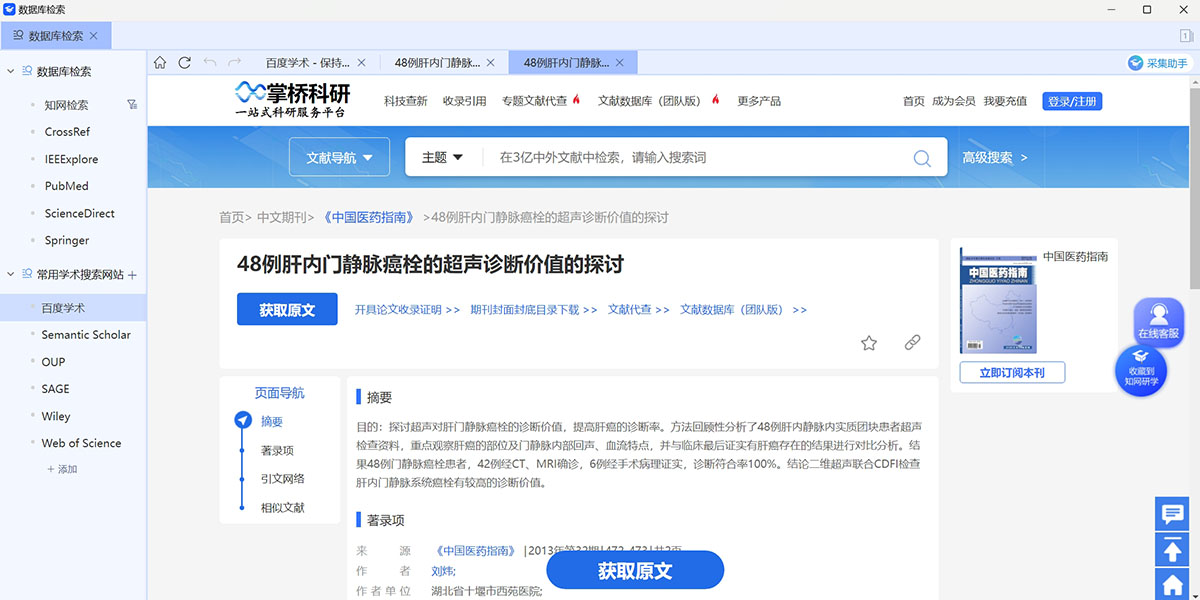Click the search keyword input field
Screen dimensions: 1200x600
click(700, 158)
